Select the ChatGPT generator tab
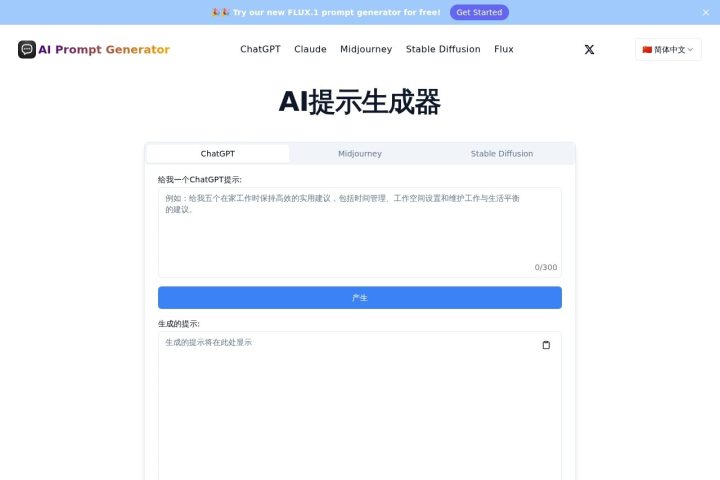This screenshot has width=720, height=480. click(218, 153)
